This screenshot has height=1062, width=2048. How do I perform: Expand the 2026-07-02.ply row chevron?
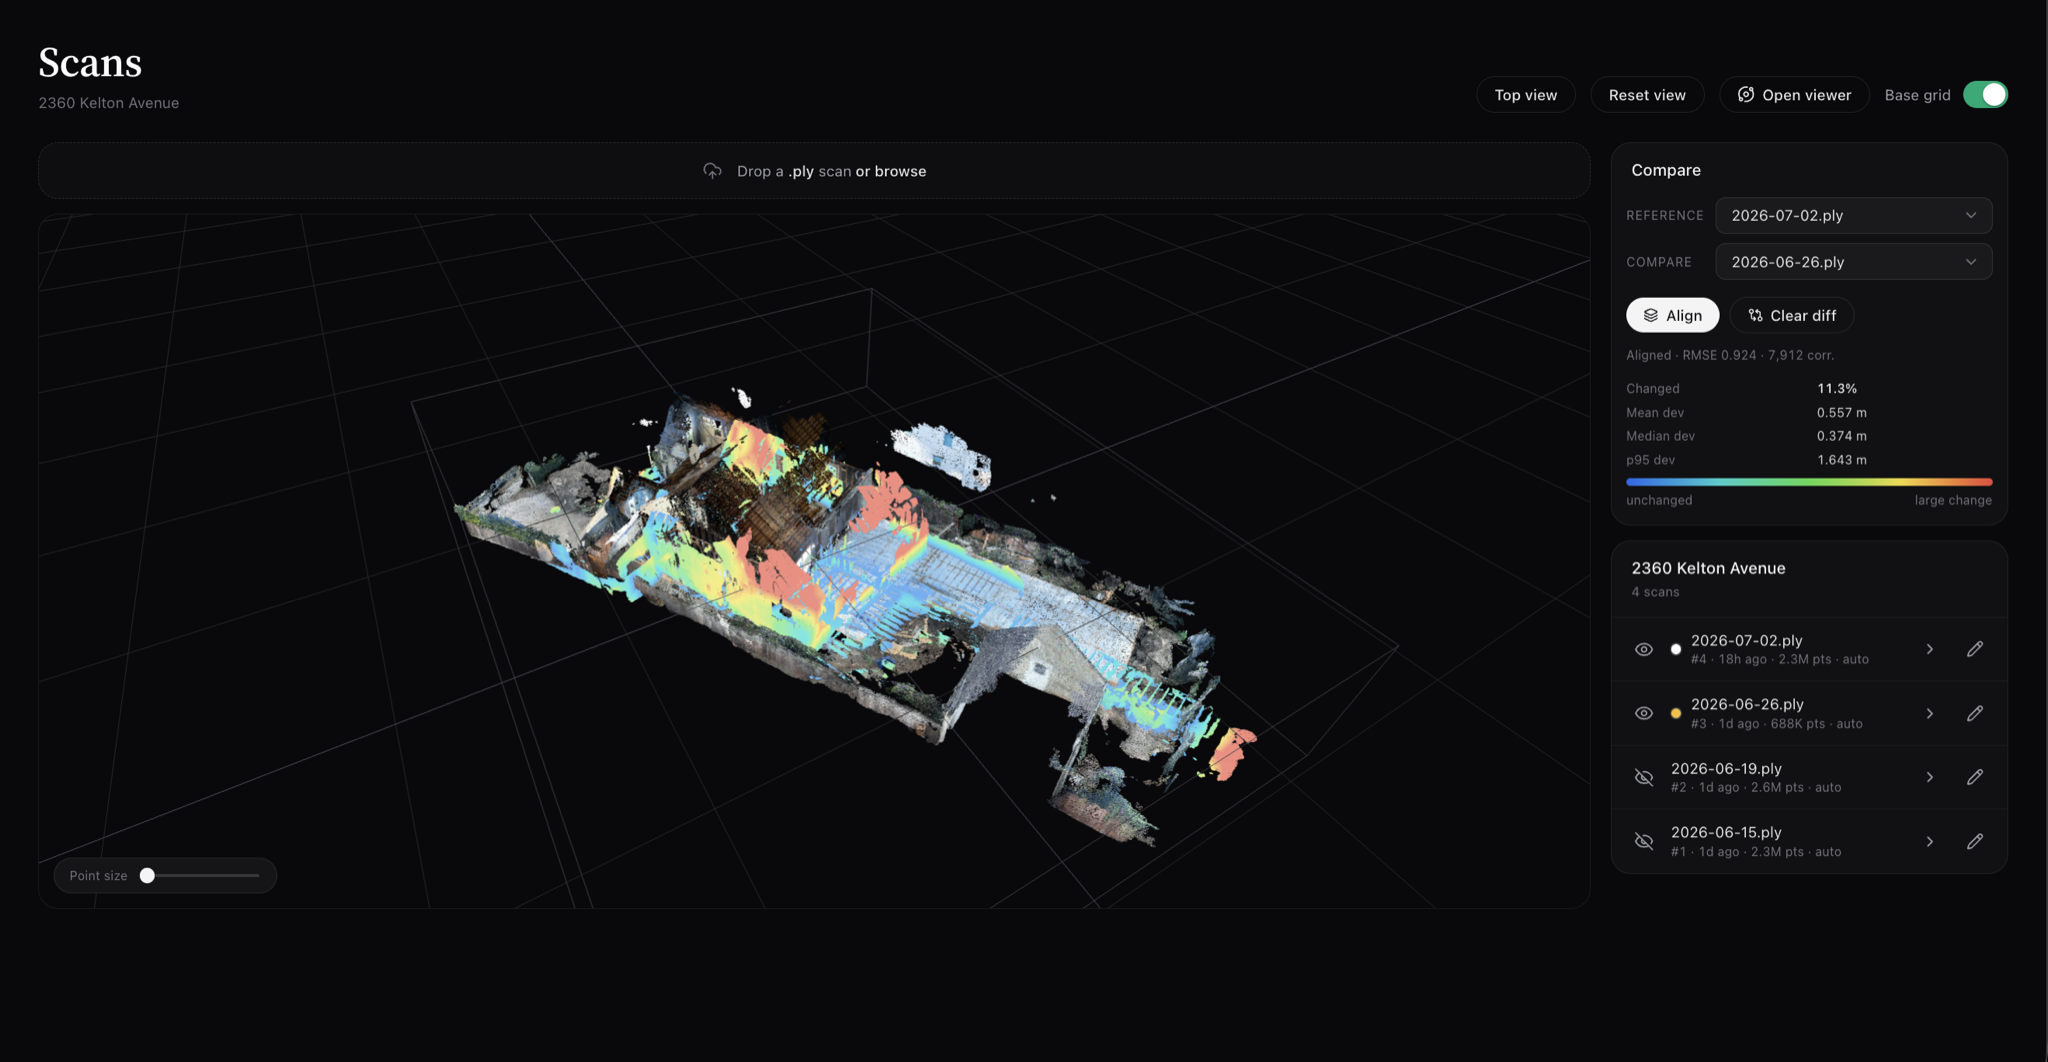[x=1929, y=649]
